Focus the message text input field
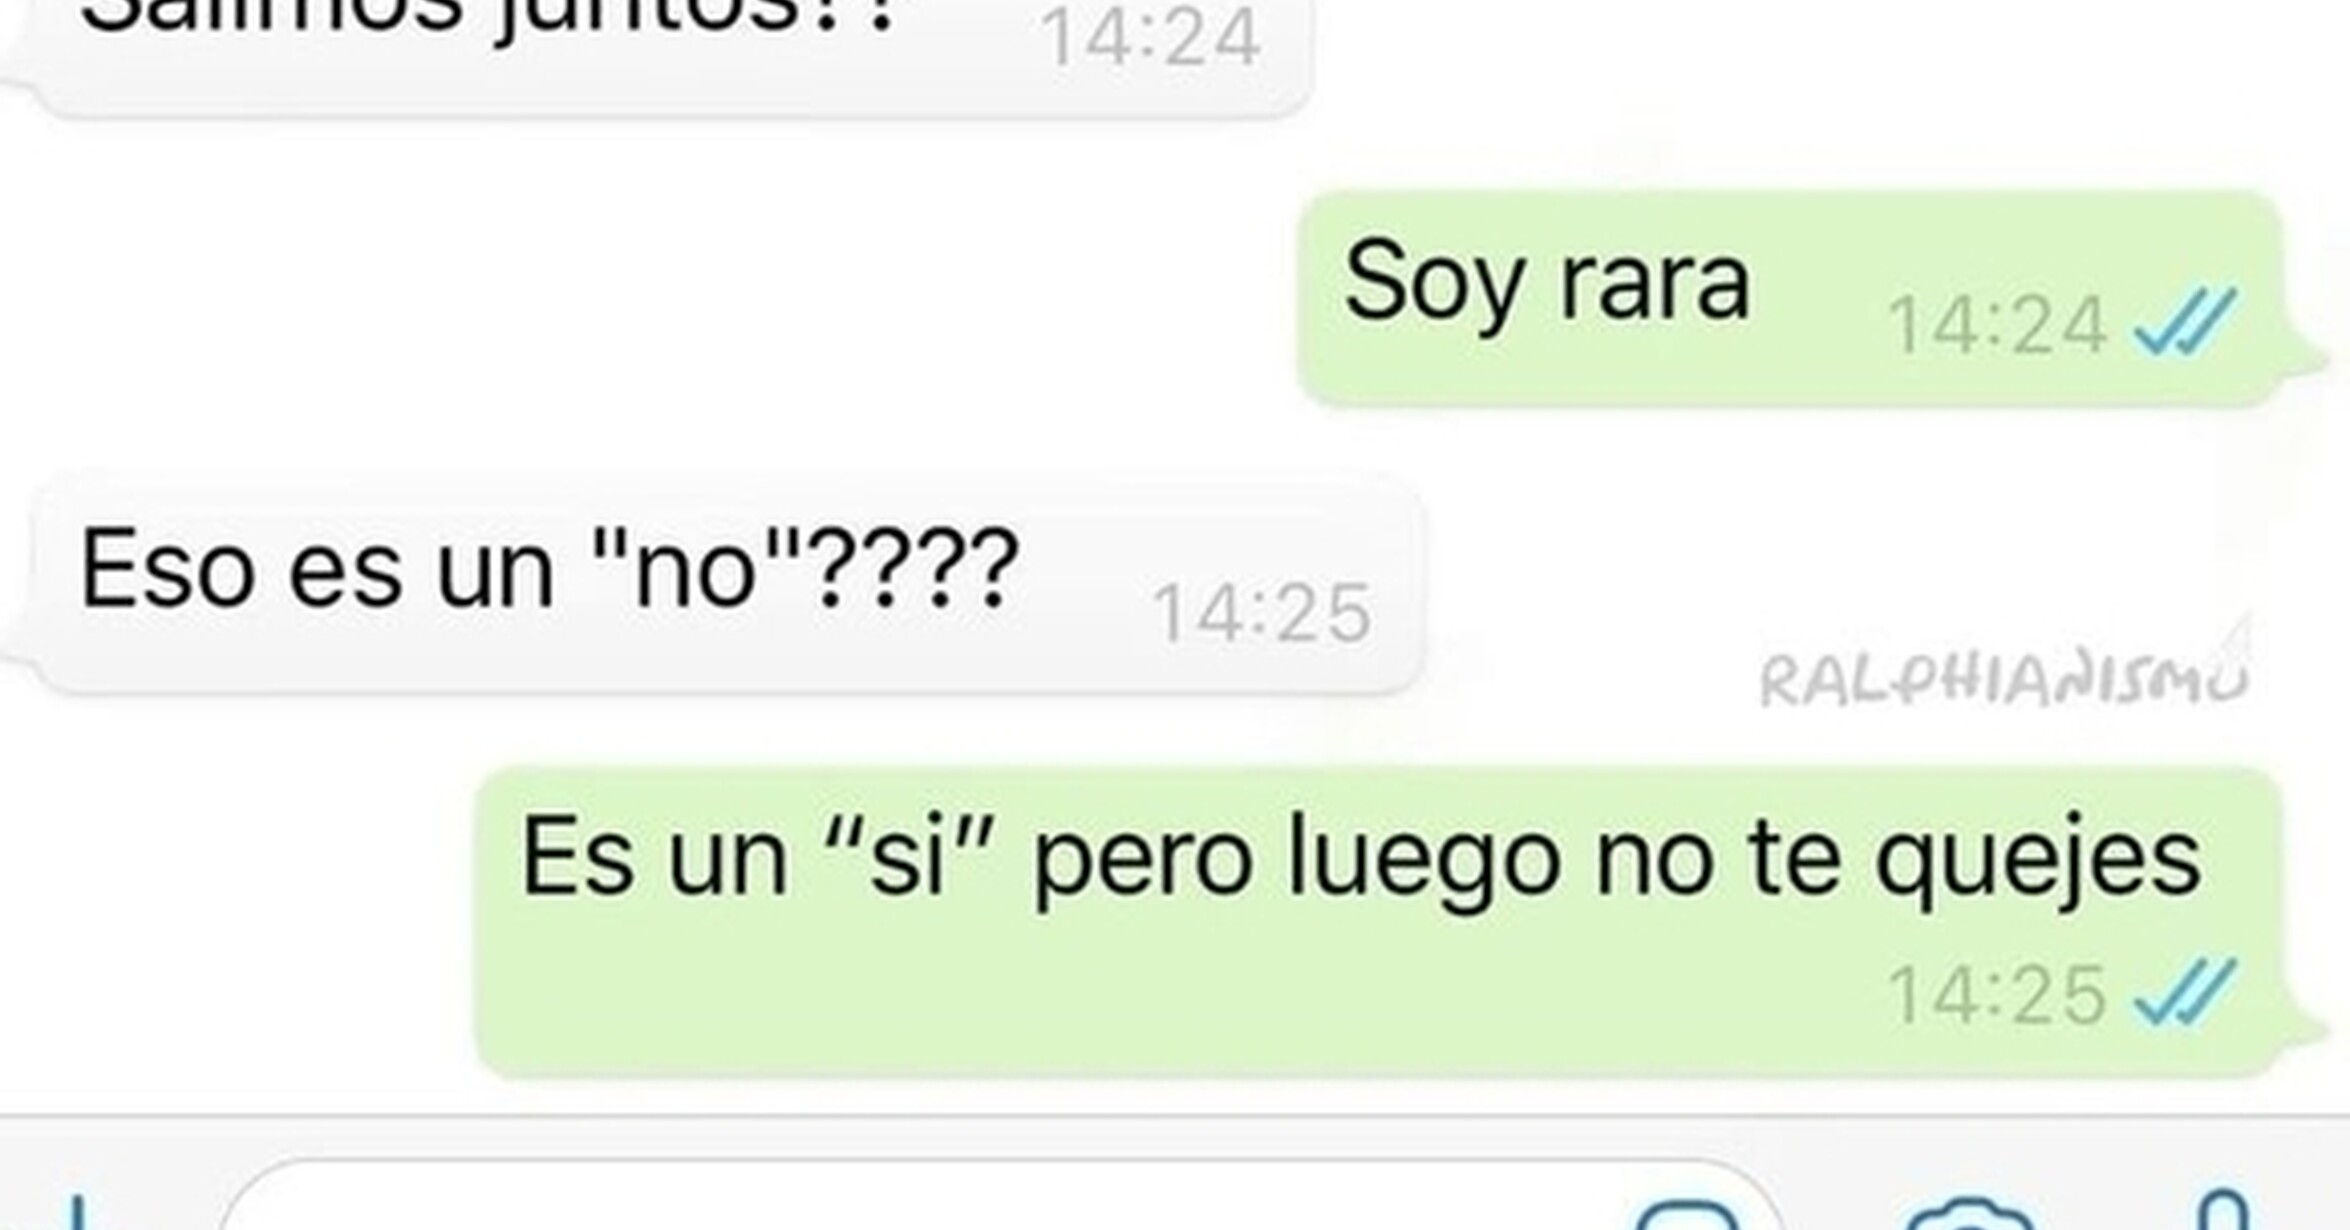Screen dimensions: 2350x1230 tap(1002, 1198)
